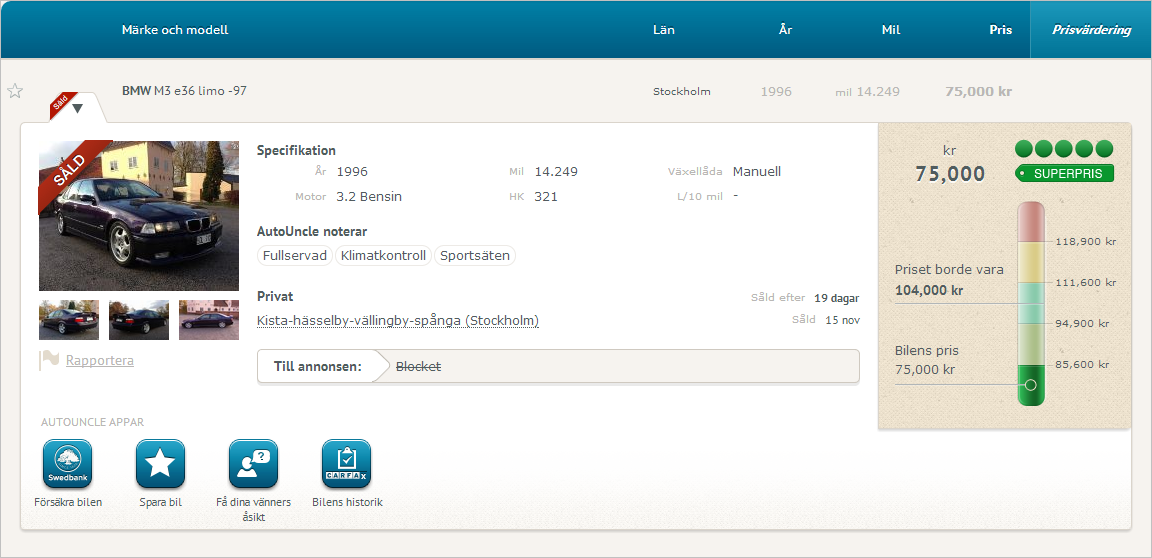Select the first small car thumbnail
Image resolution: width=1152 pixels, height=558 pixels.
[x=69, y=320]
